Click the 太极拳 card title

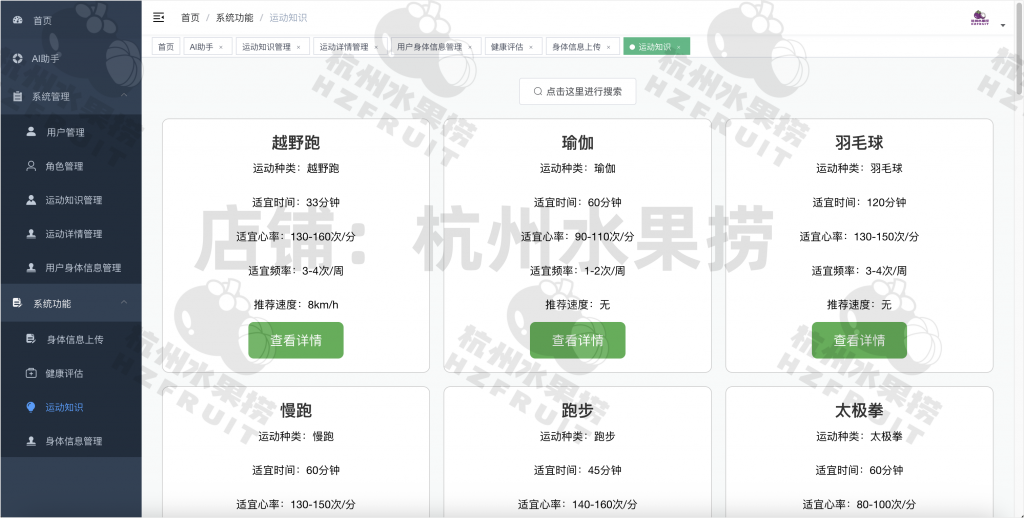[859, 410]
